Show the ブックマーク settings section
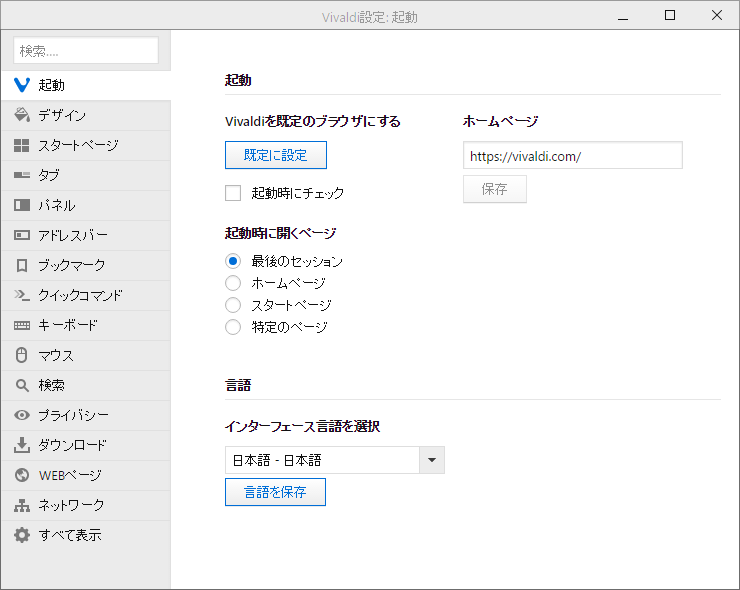The height and width of the screenshot is (590, 740). (86, 265)
